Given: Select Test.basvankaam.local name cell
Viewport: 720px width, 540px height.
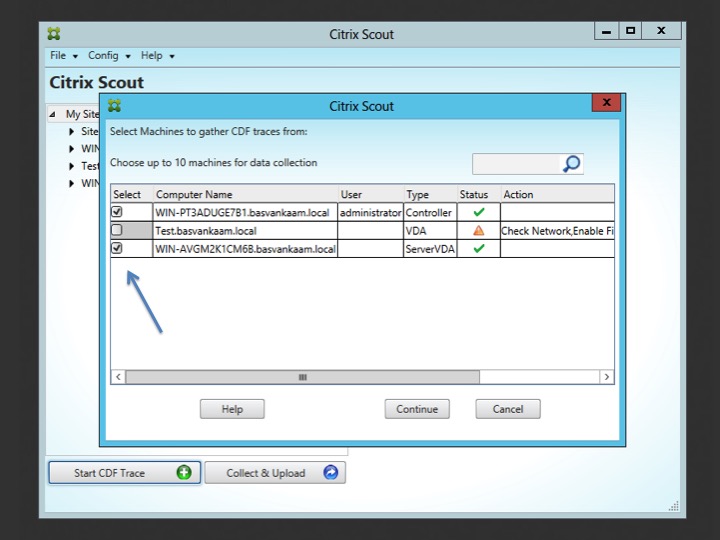Looking at the screenshot, I should 245,231.
